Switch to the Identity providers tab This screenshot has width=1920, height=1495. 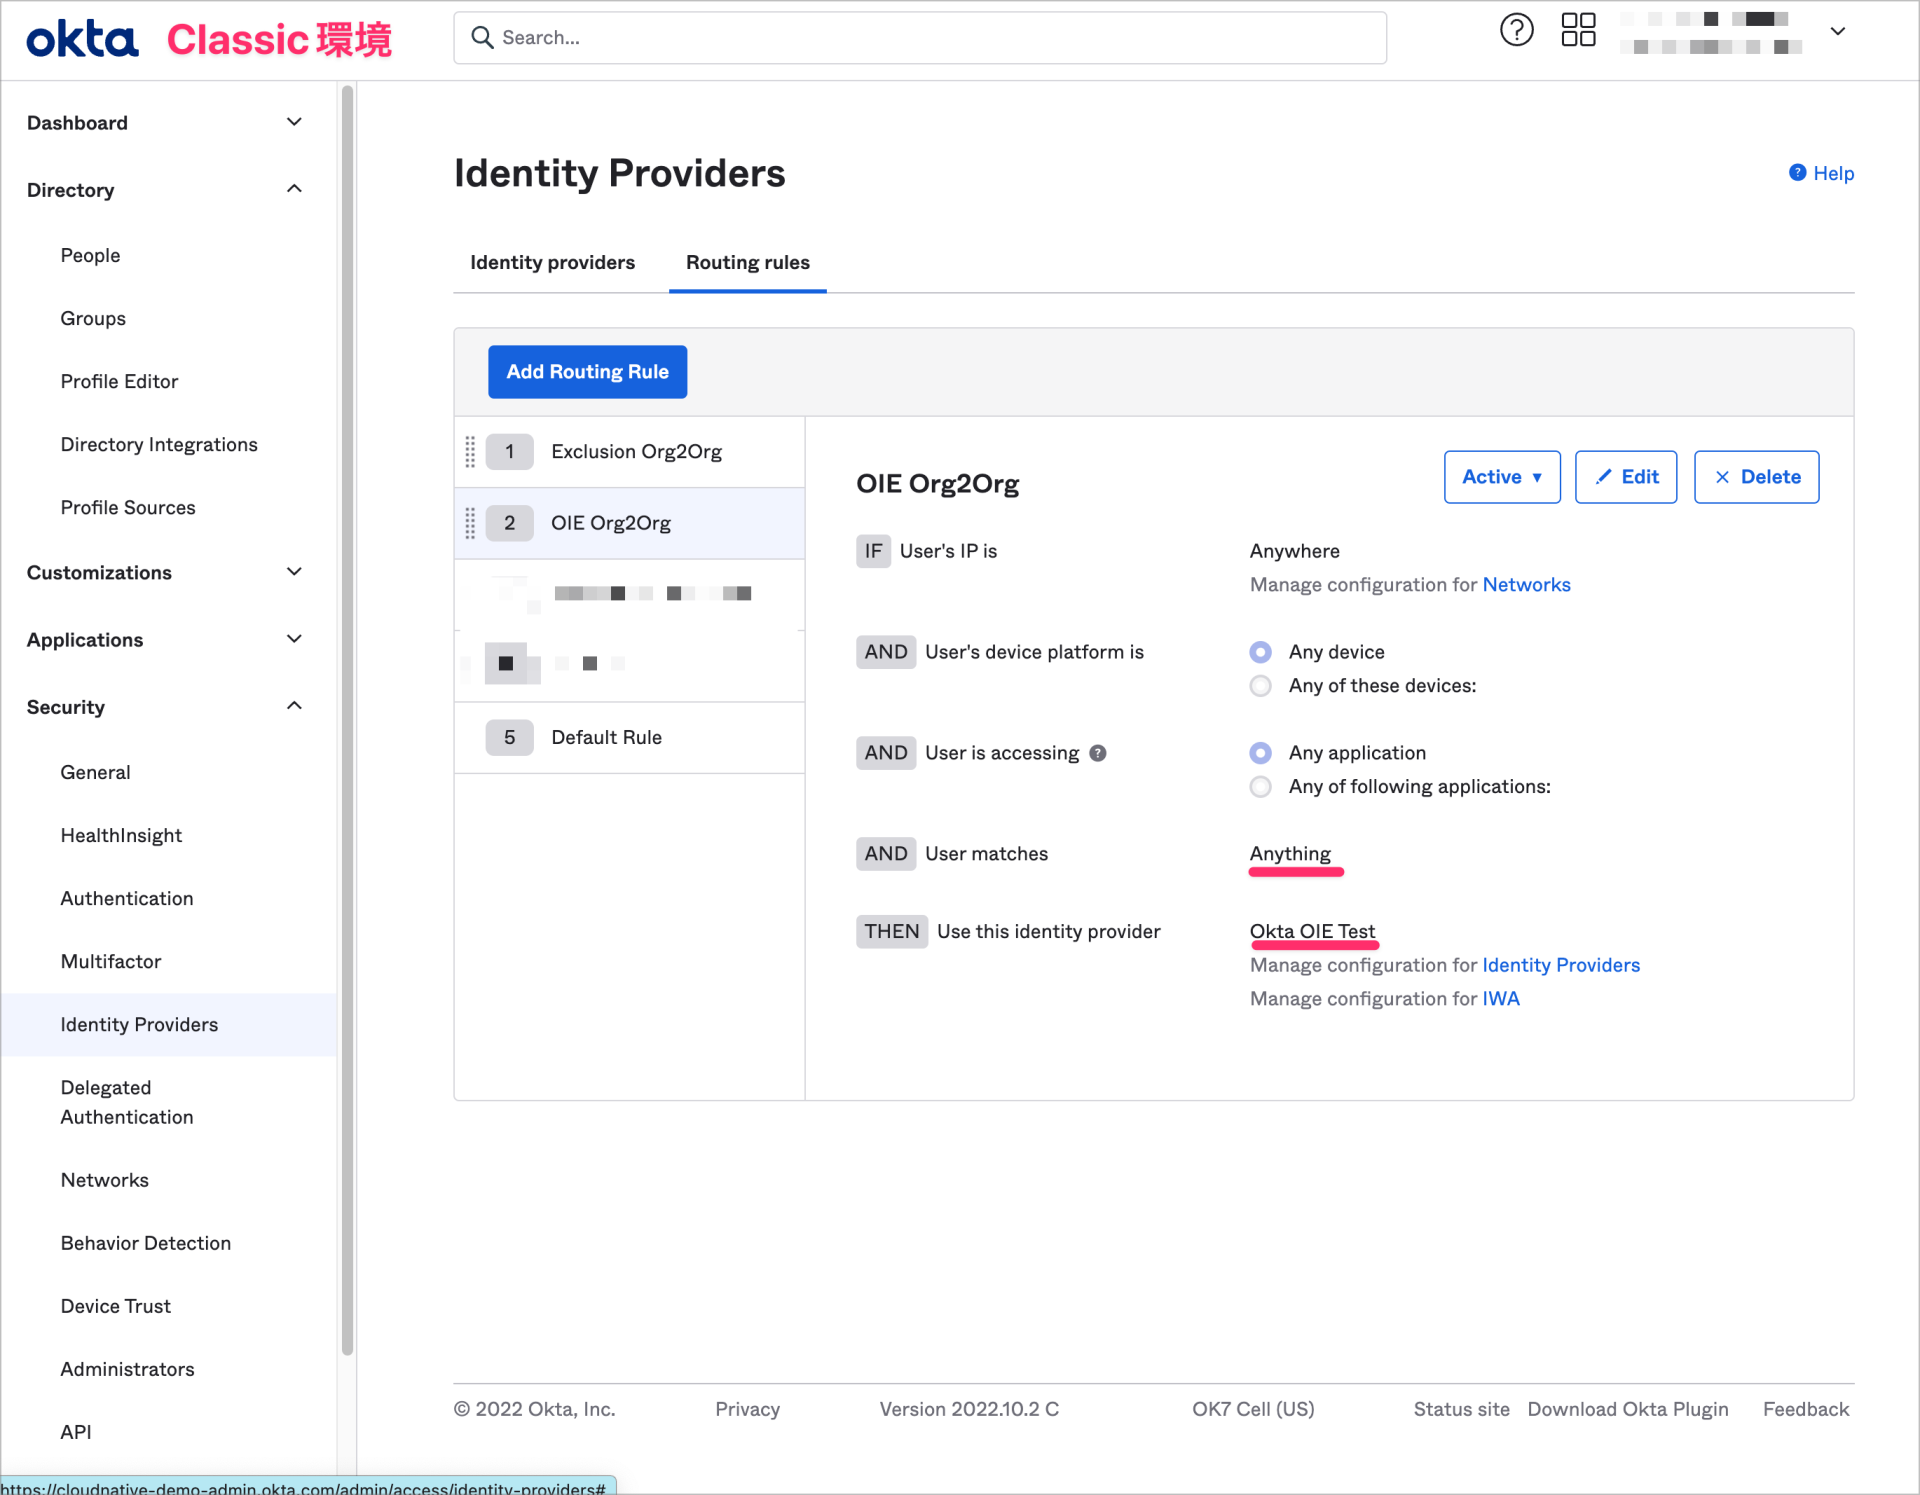(551, 262)
